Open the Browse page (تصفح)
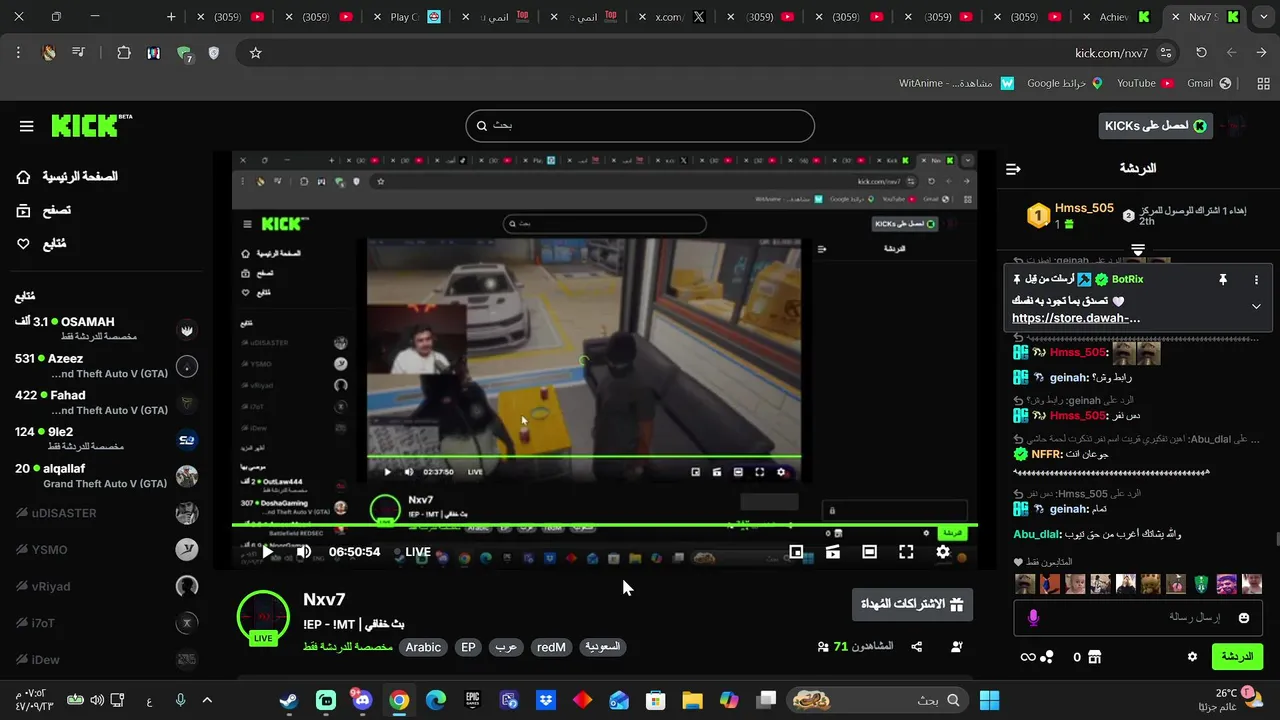 [x=43, y=210]
